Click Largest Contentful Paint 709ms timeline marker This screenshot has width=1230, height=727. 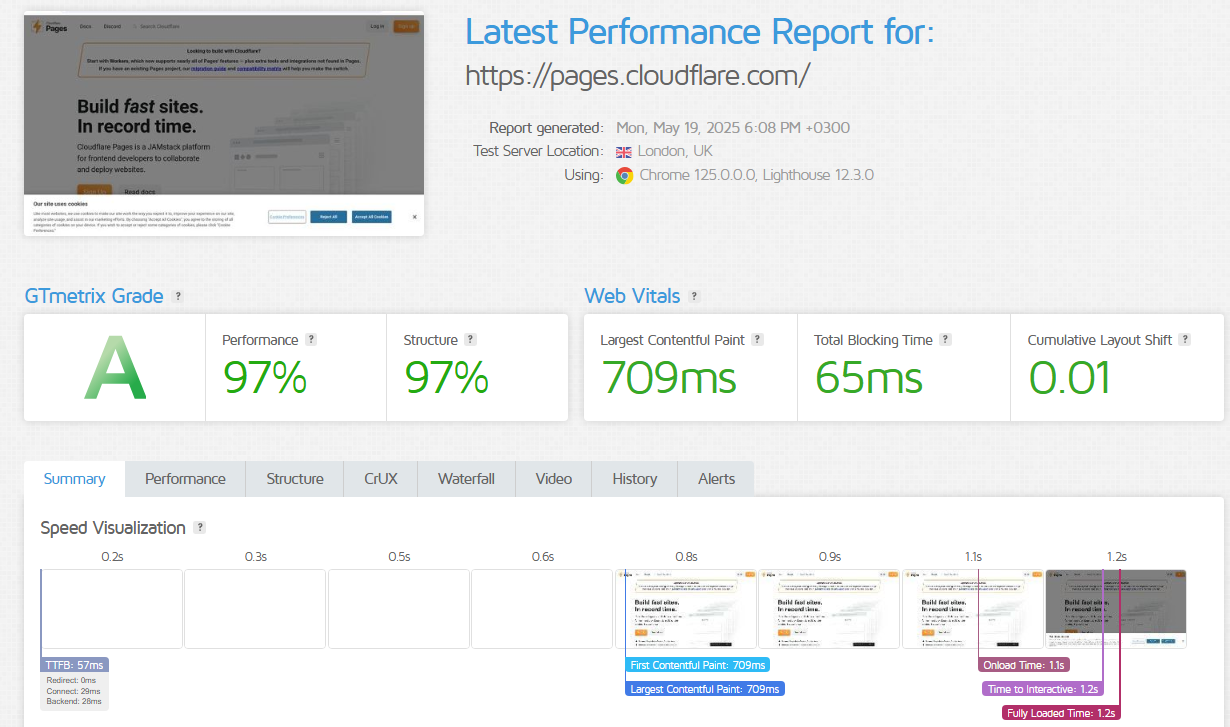coord(704,689)
